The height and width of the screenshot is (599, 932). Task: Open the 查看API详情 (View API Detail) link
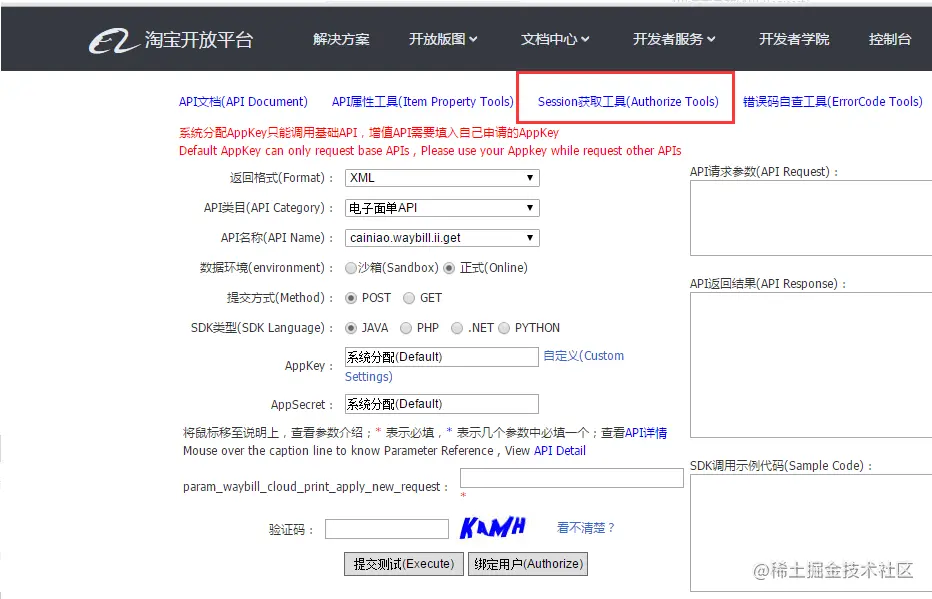[x=646, y=430]
